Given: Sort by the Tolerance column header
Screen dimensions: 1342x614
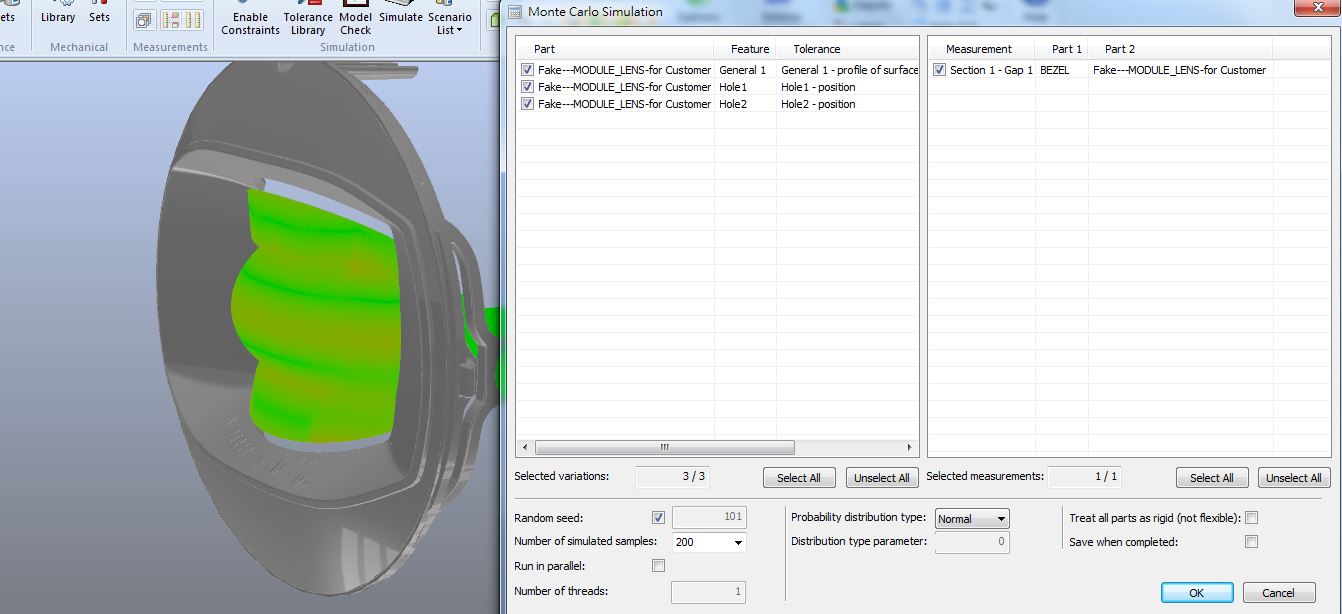Looking at the screenshot, I should (847, 49).
